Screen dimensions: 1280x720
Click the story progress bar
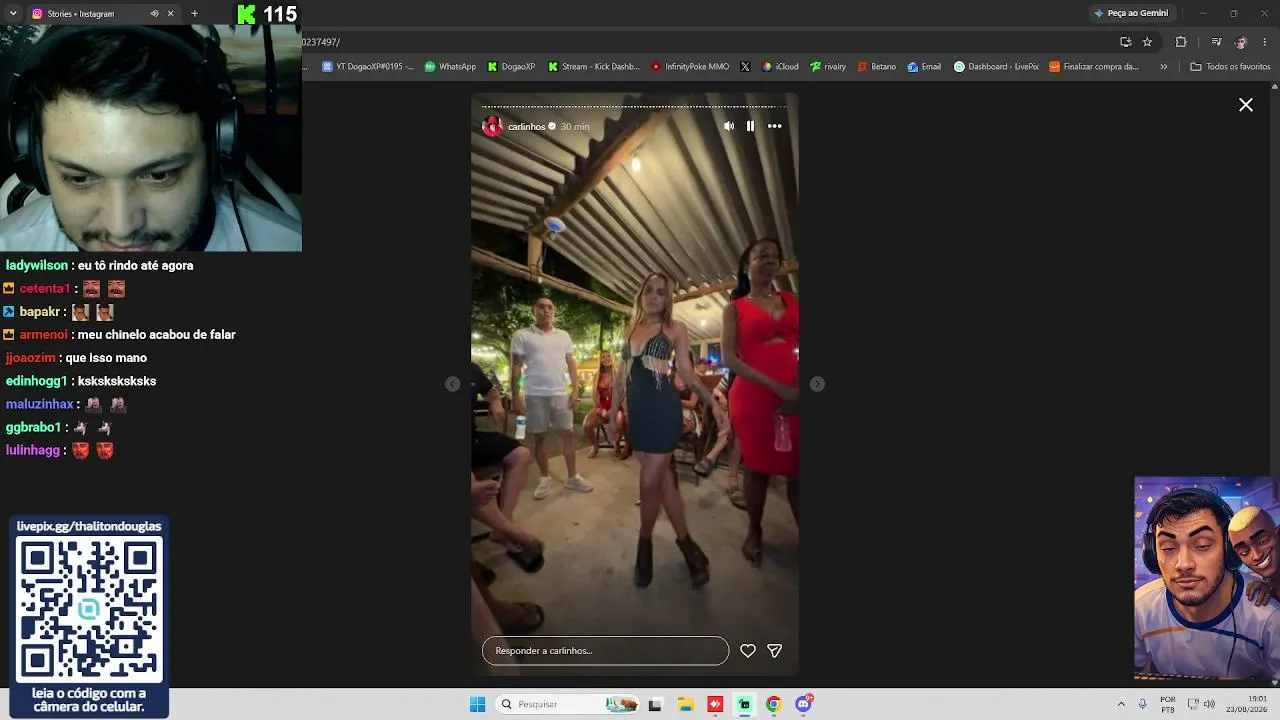click(x=635, y=106)
